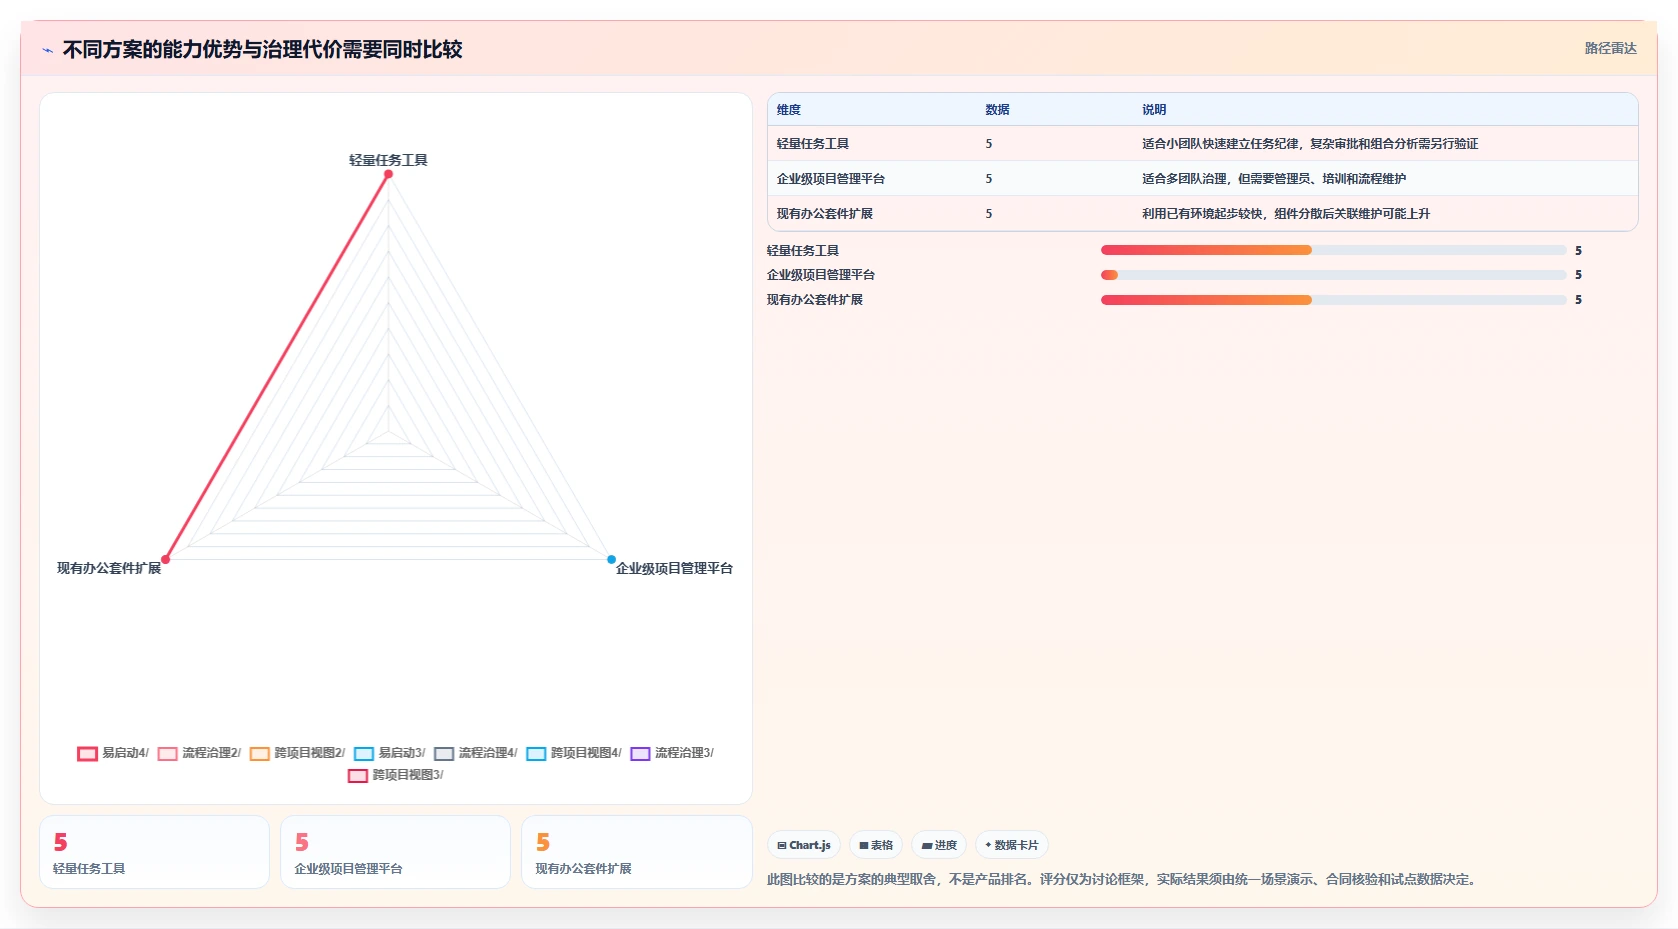Click the blue radar point at 企业级项目管理平台

pos(611,559)
